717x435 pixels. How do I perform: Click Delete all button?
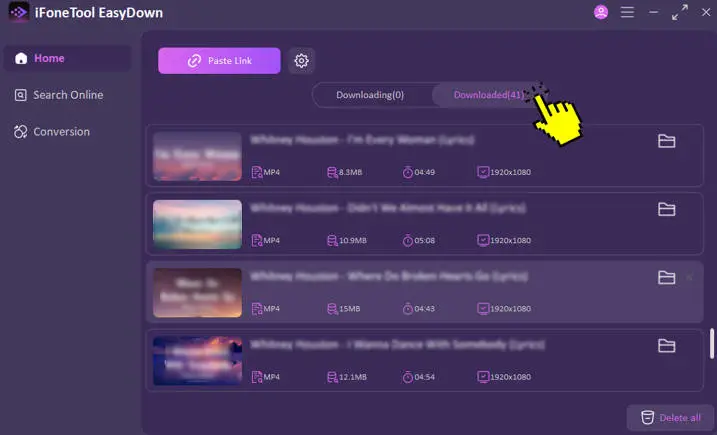pyautogui.click(x=670, y=418)
